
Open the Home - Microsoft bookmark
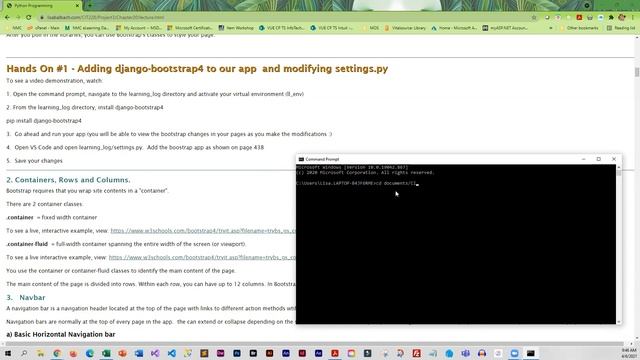pyautogui.click(x=454, y=28)
